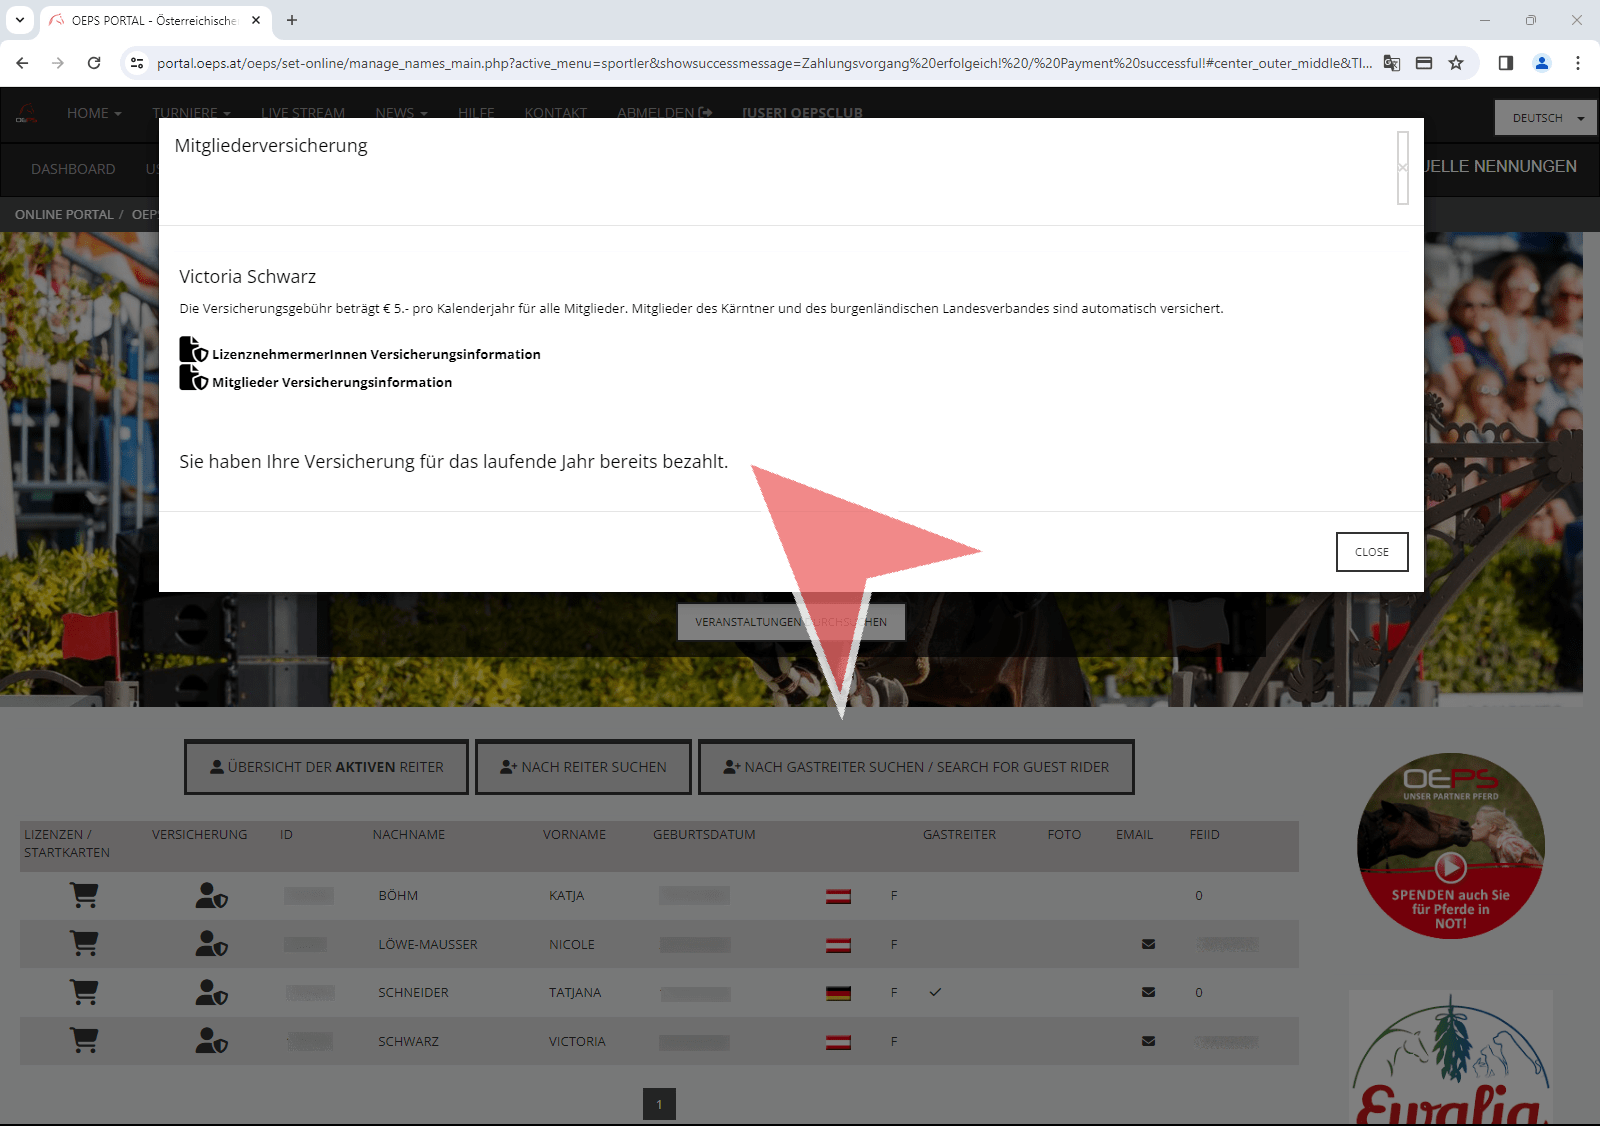Play the OEPS Spenden video thumbnail

(1450, 866)
